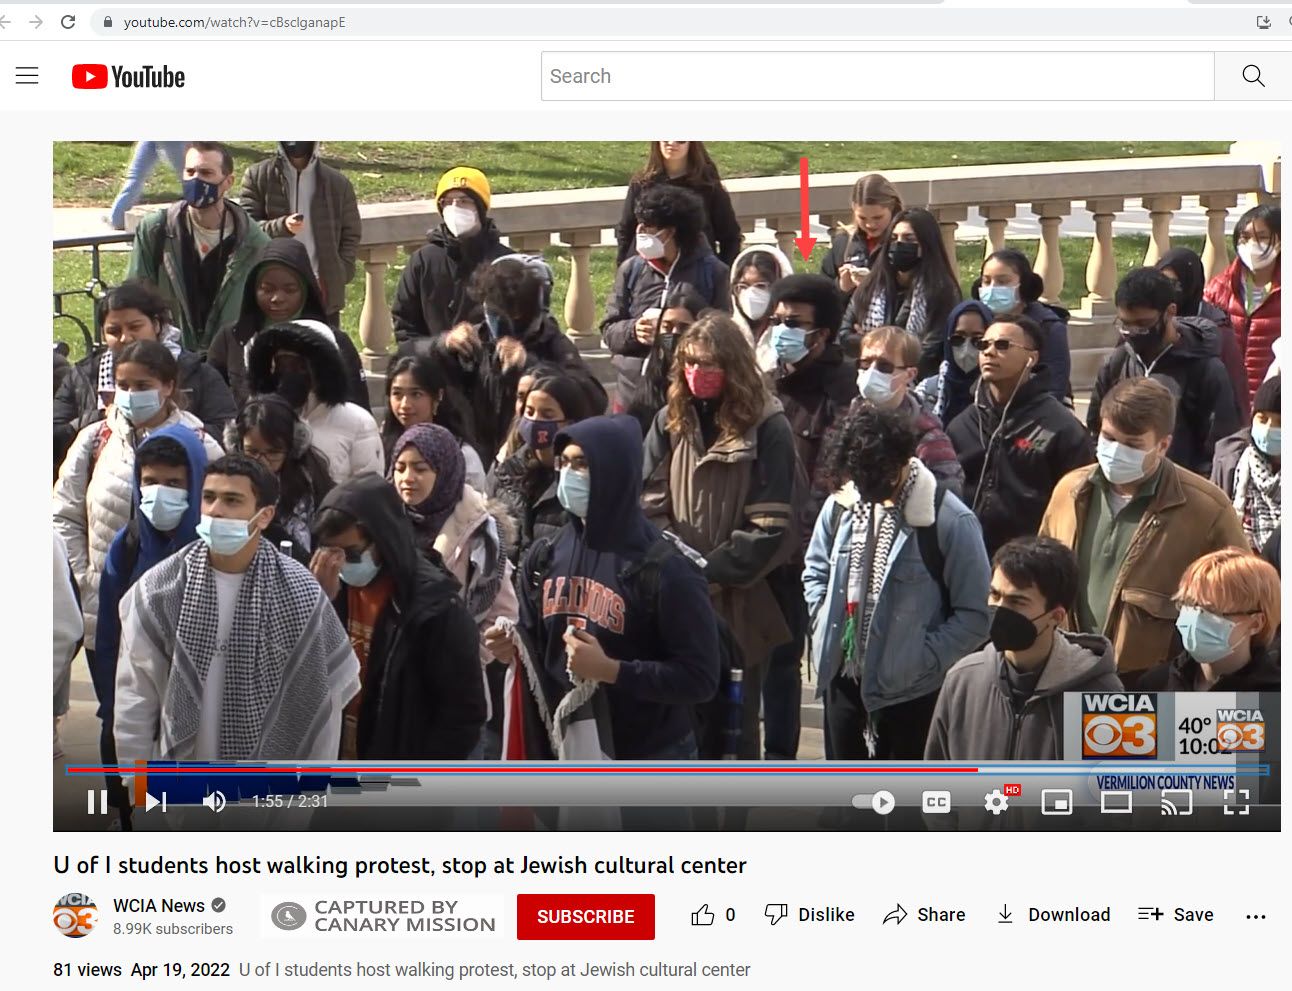The width and height of the screenshot is (1292, 991).
Task: Open the WCIA News channel link
Action: (x=158, y=906)
